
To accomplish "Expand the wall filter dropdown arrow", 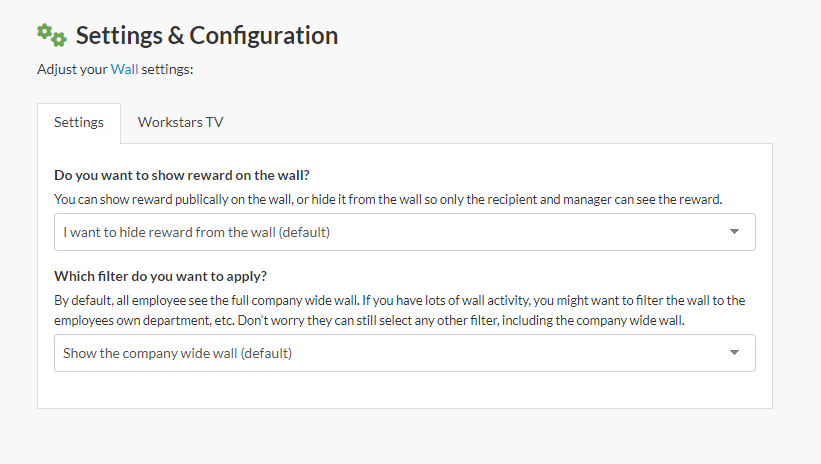I will (x=734, y=353).
